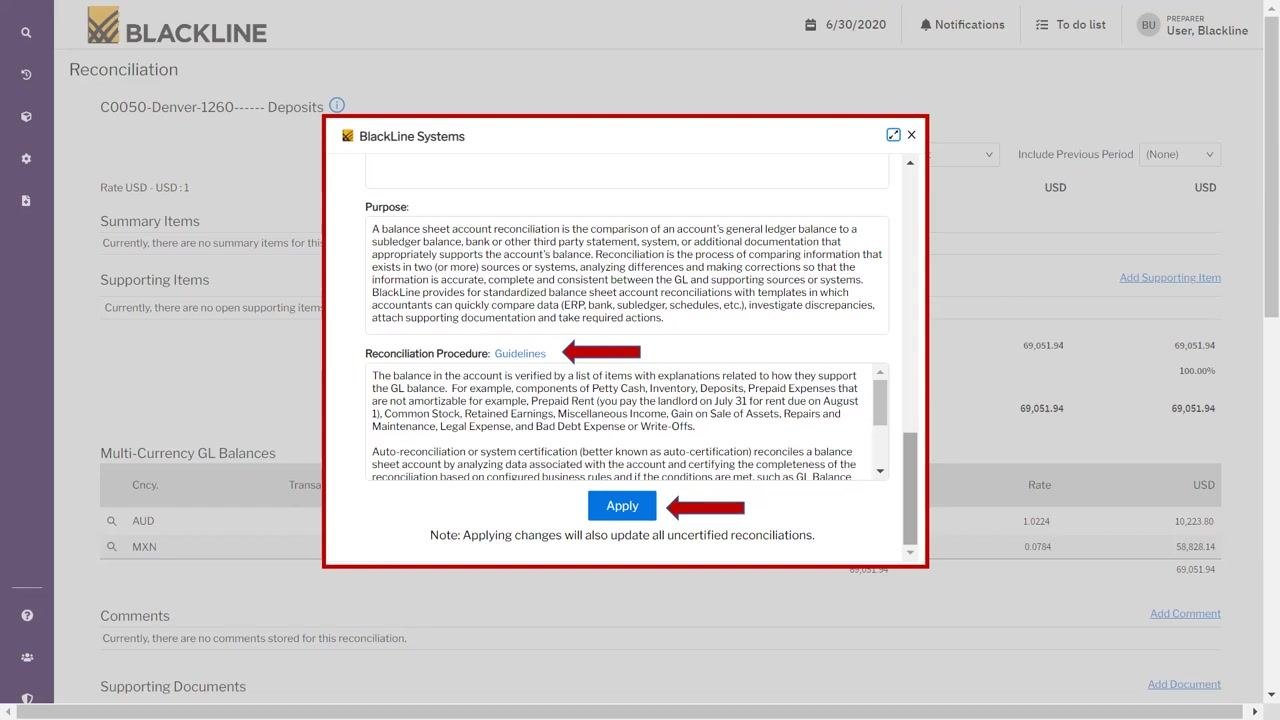The height and width of the screenshot is (720, 1280).
Task: Click the Cncy. column header
Action: pyautogui.click(x=145, y=485)
